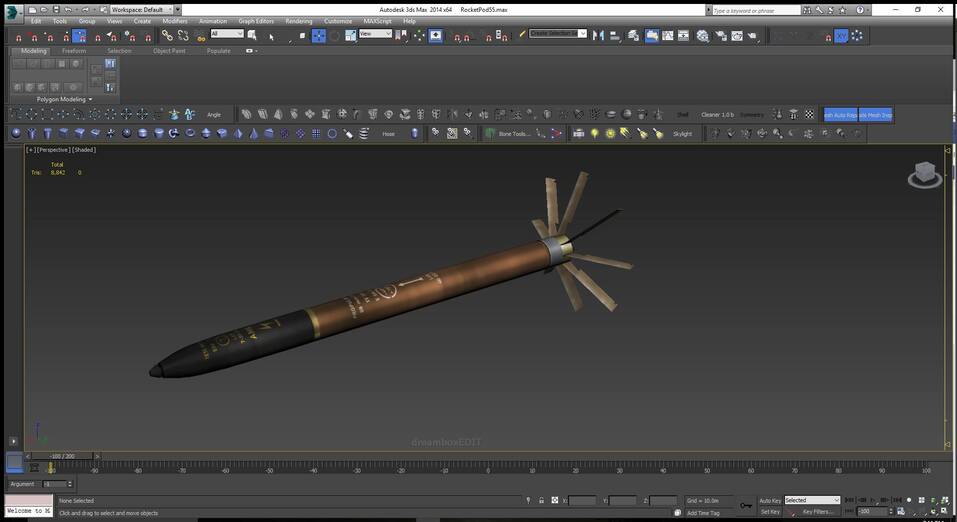Switch to the Freeform ribbon tab
The image size is (957, 522).
pyautogui.click(x=74, y=50)
